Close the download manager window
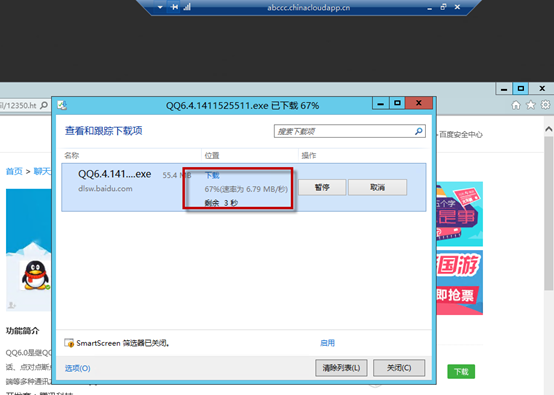This screenshot has height=395, width=554. click(x=419, y=103)
